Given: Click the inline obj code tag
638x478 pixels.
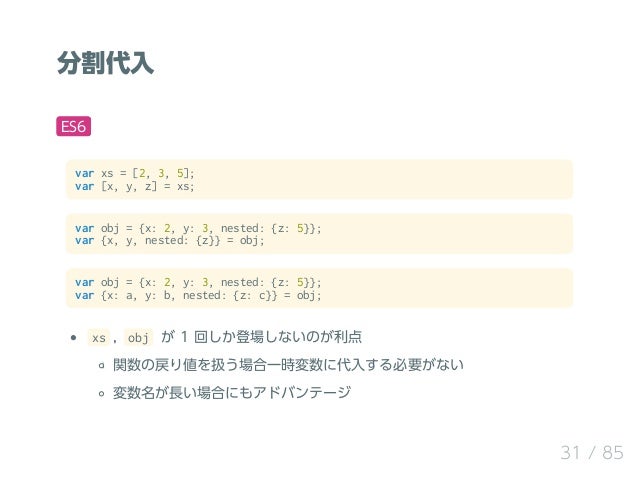Looking at the screenshot, I should click(x=138, y=338).
